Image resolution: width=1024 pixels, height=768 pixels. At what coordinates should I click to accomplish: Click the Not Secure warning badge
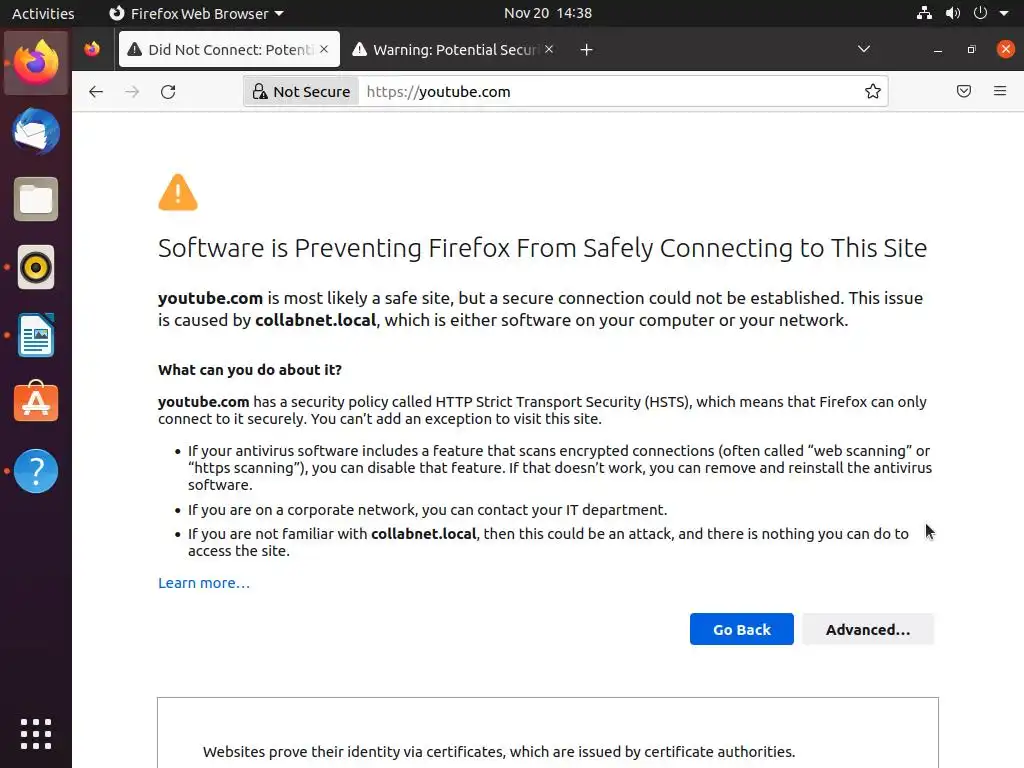[x=301, y=92]
